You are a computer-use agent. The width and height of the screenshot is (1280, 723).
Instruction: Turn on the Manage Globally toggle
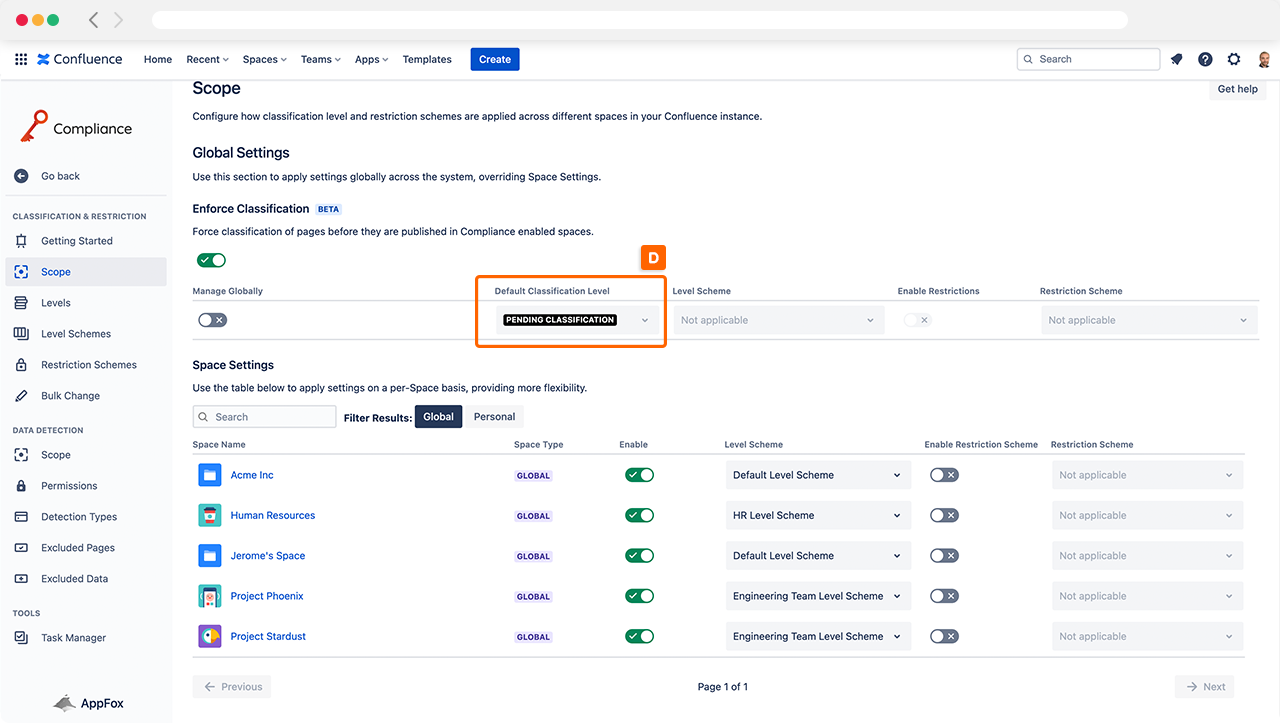[x=212, y=320]
